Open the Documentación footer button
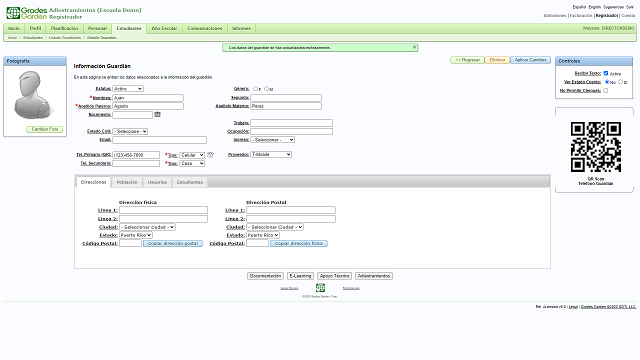The image size is (640, 360). point(265,276)
